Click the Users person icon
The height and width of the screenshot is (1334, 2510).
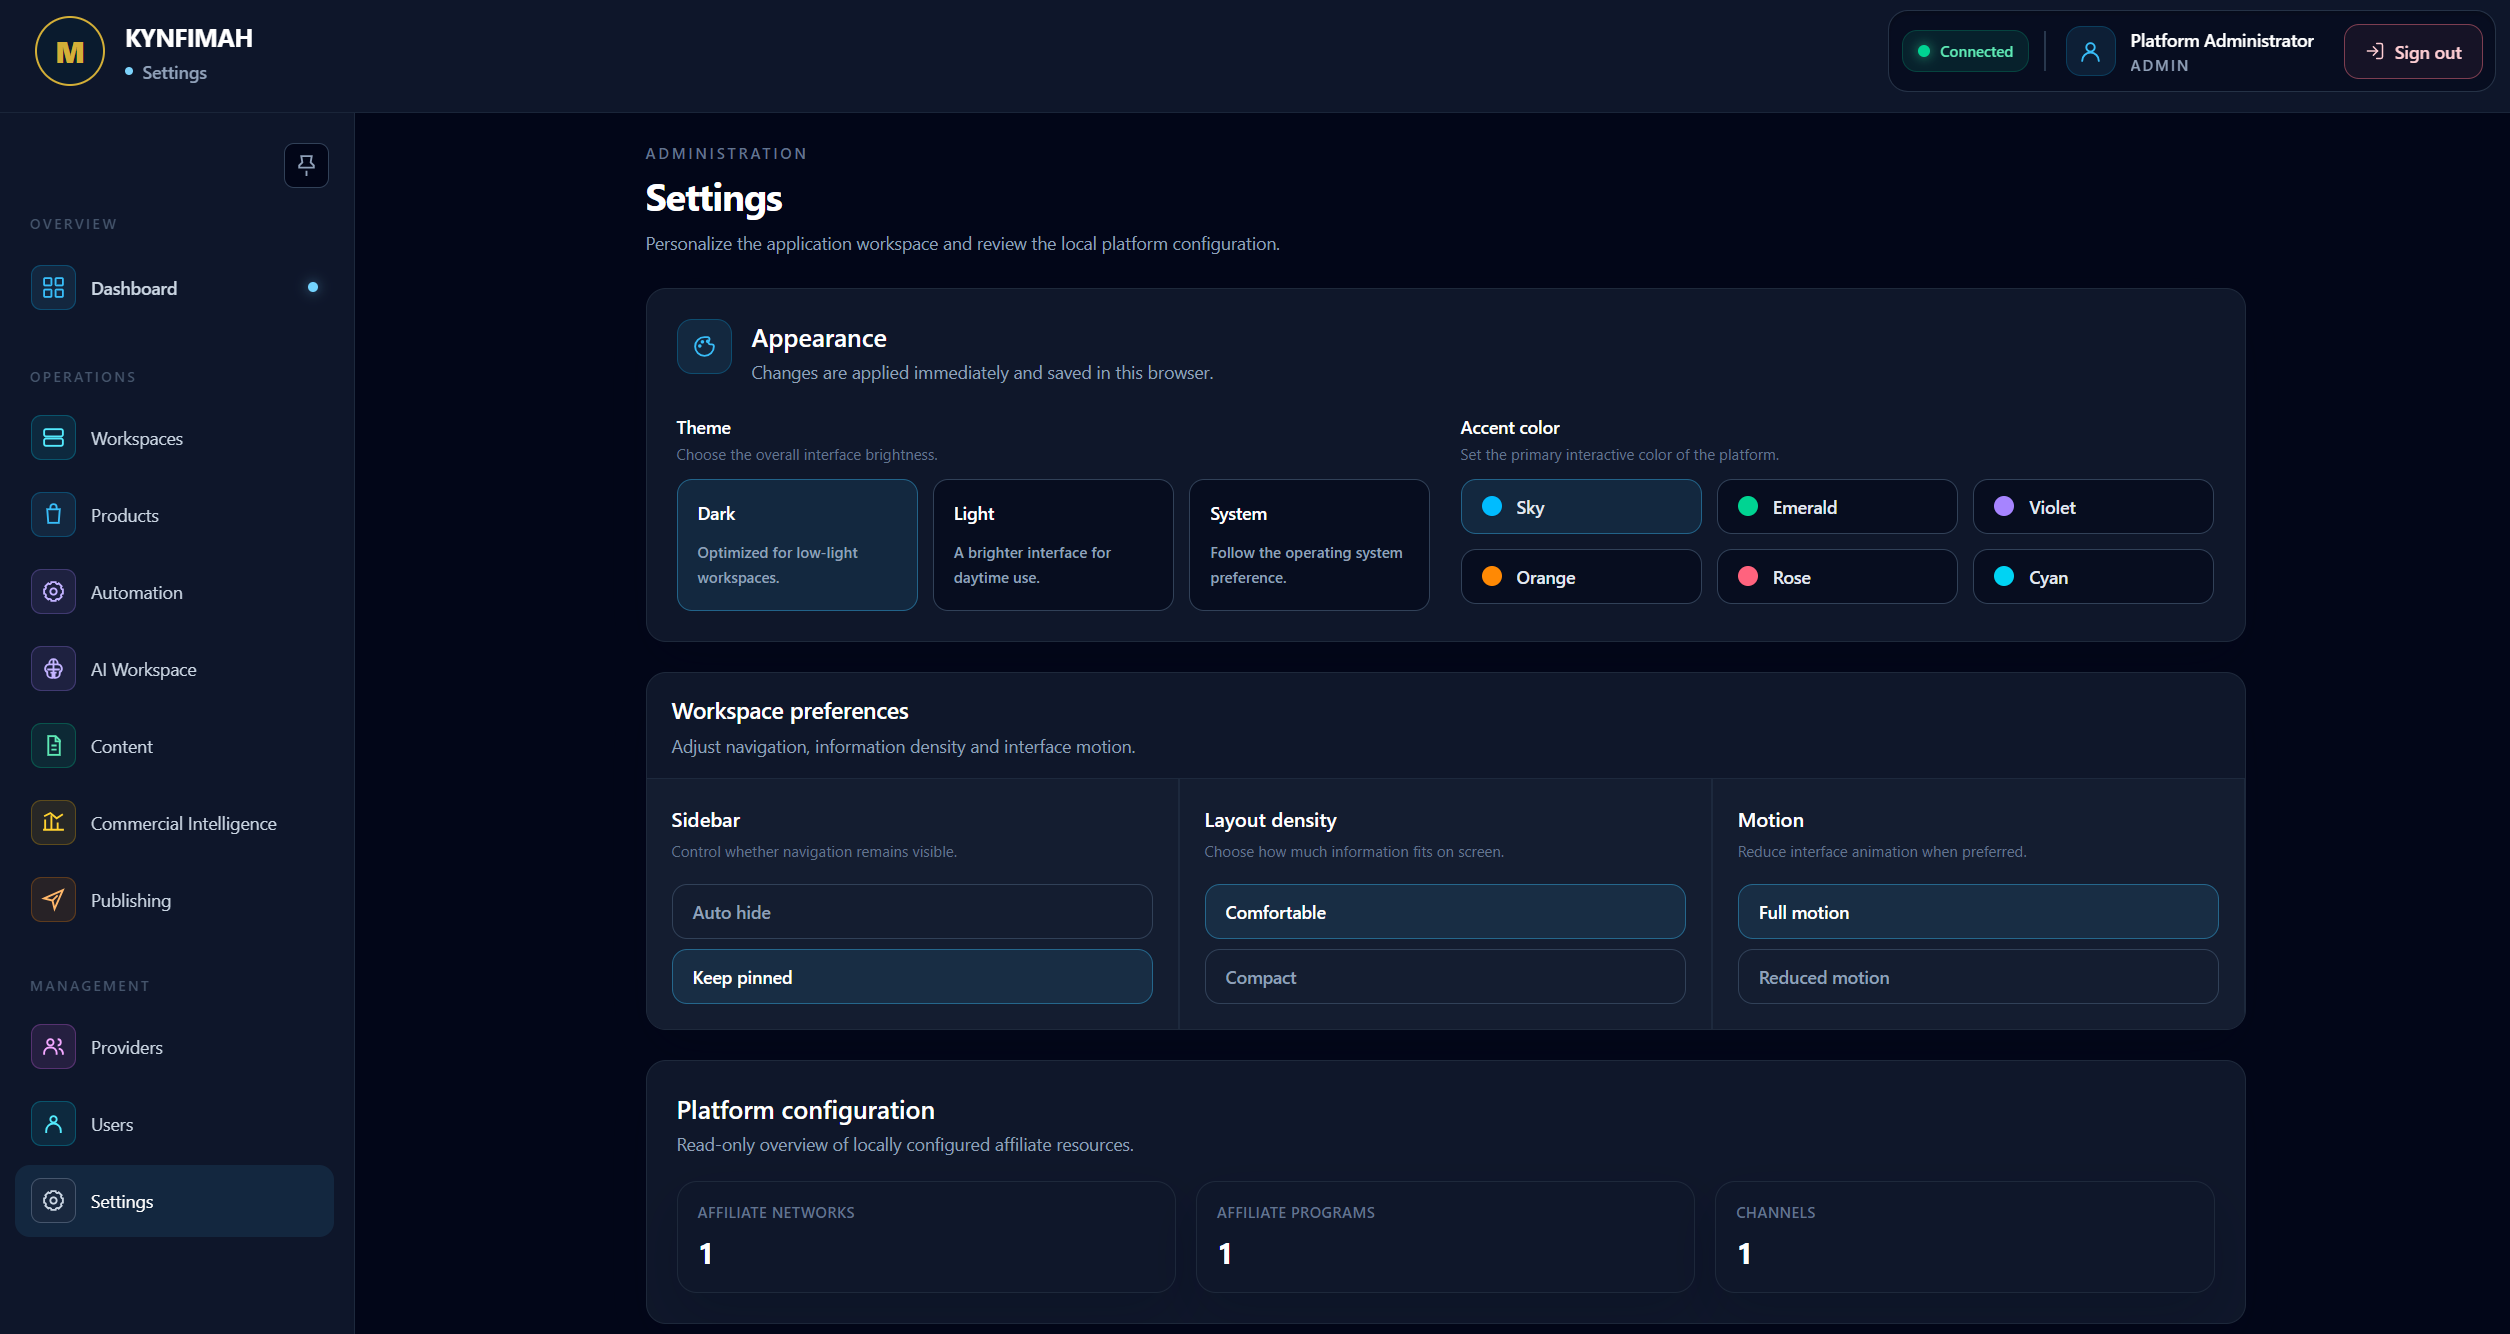point(53,1124)
